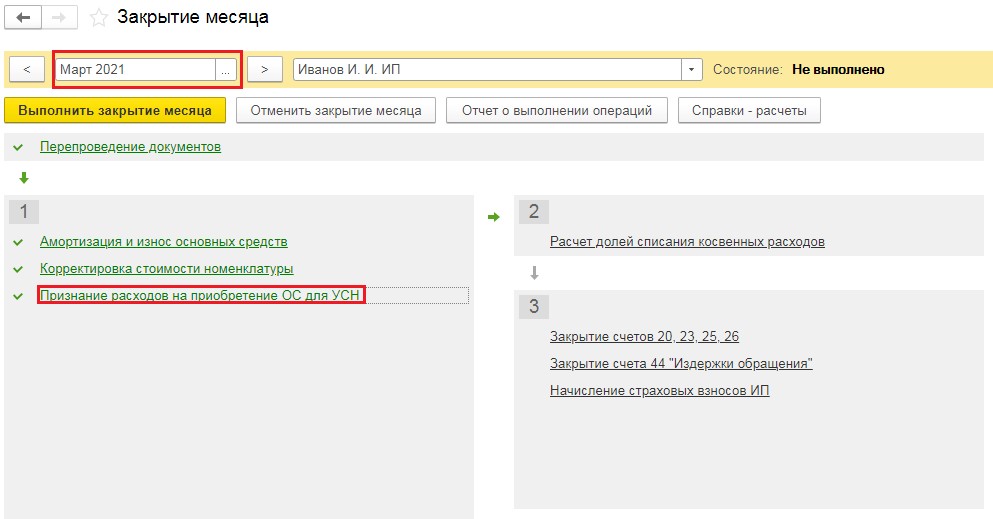Open Амортизация и износ основных средств

[163, 242]
